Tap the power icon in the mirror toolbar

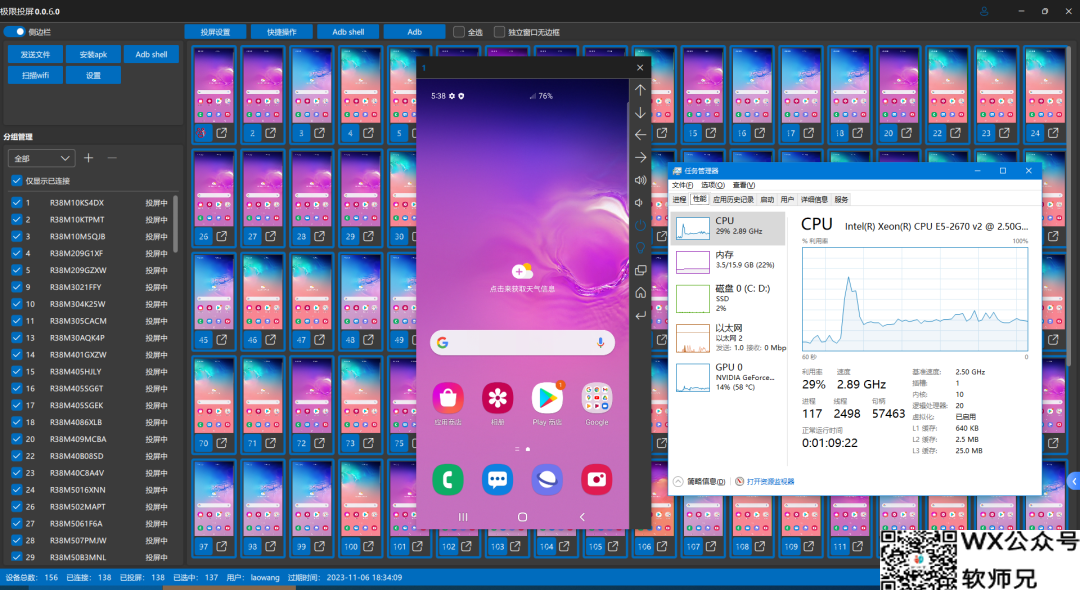coord(641,225)
